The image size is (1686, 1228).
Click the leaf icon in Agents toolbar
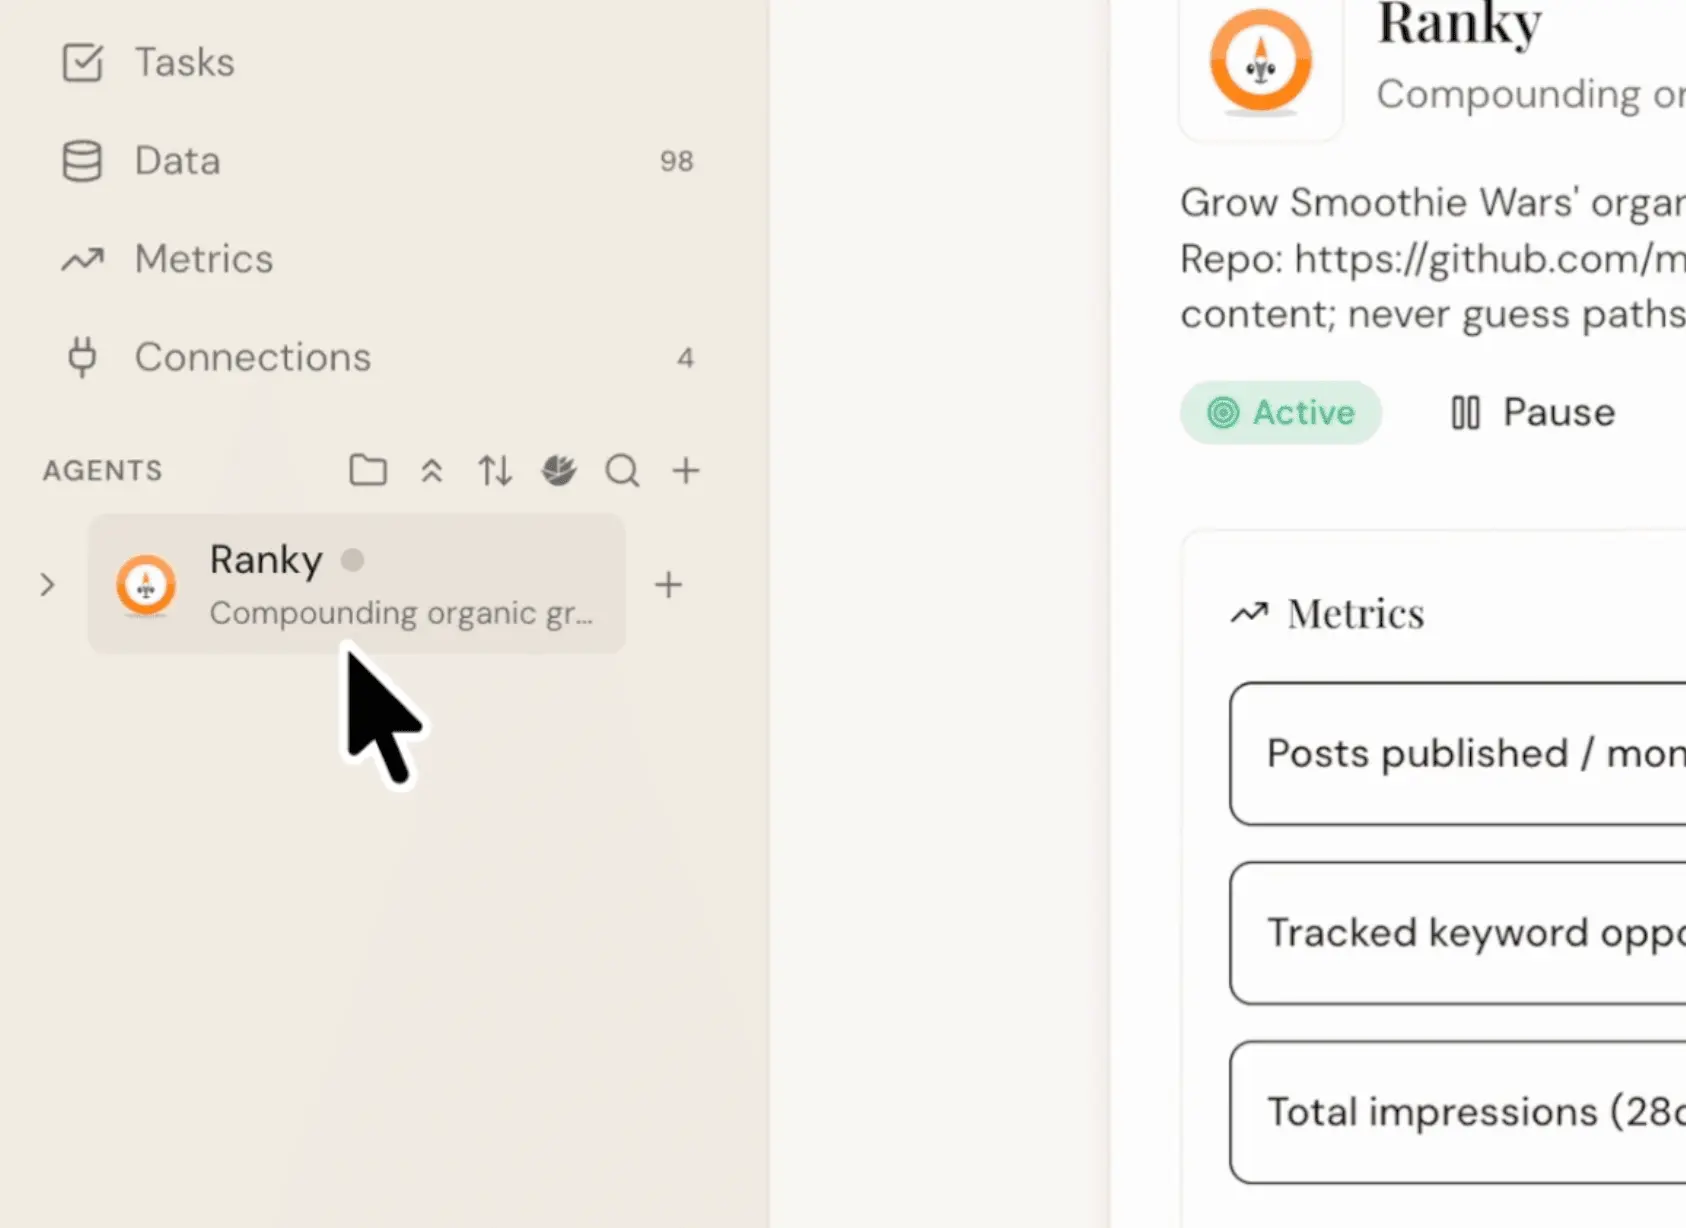point(559,470)
